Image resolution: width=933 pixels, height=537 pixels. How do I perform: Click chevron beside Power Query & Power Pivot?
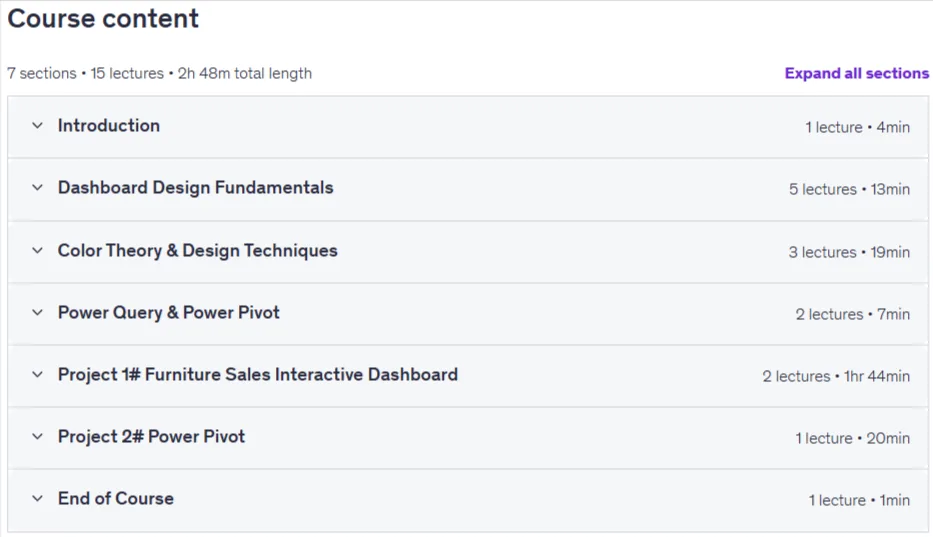(37, 313)
